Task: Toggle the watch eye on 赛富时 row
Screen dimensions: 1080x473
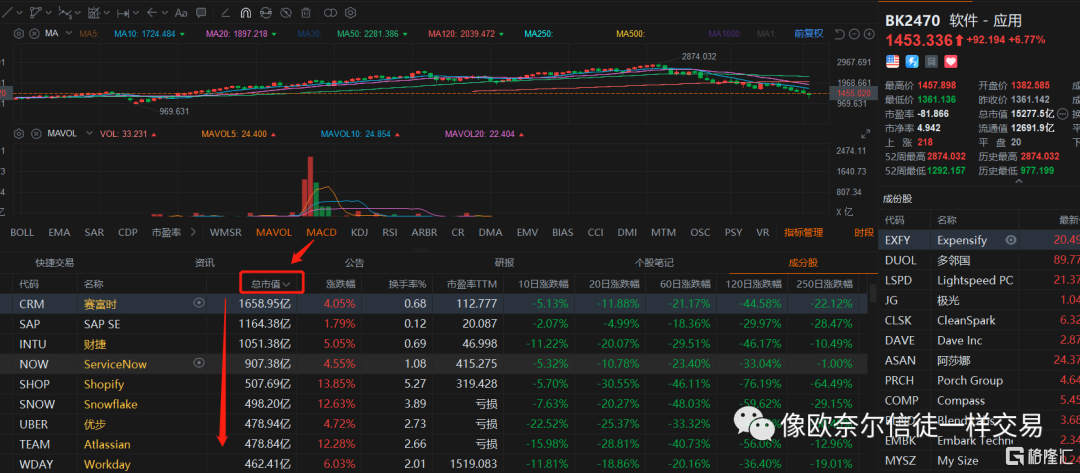Action: click(200, 303)
